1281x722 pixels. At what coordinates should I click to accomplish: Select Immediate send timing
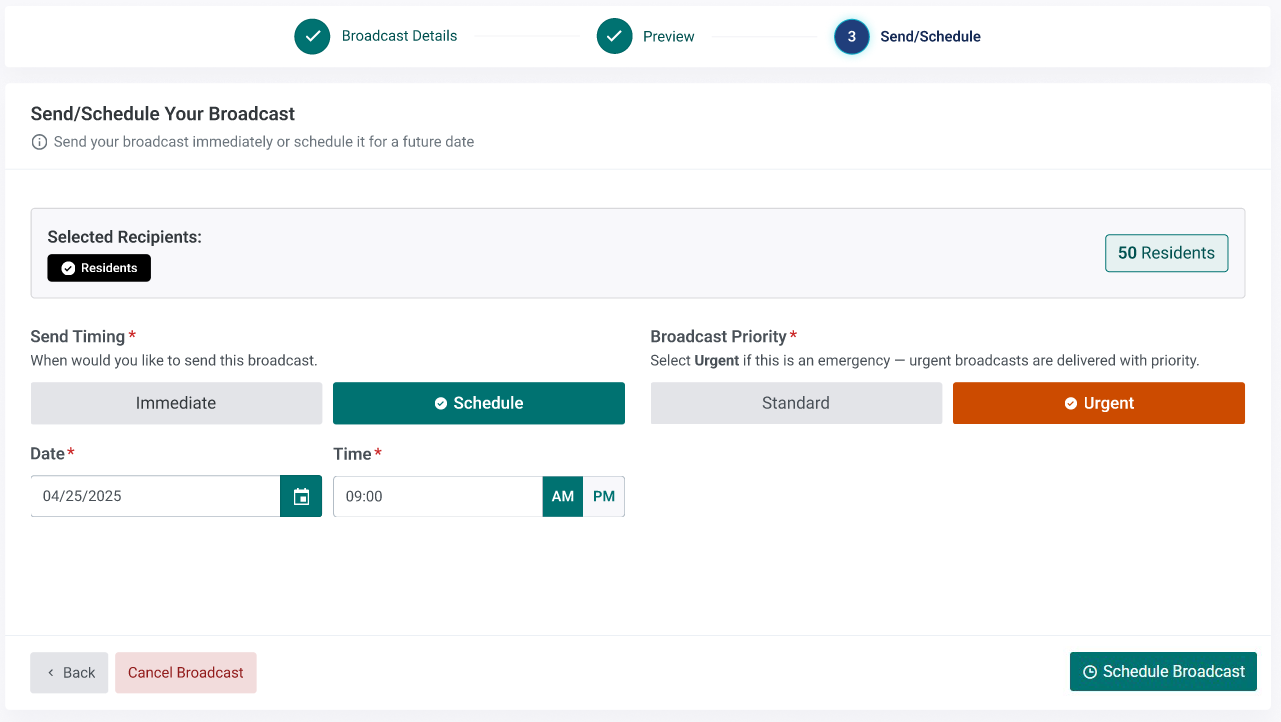176,403
